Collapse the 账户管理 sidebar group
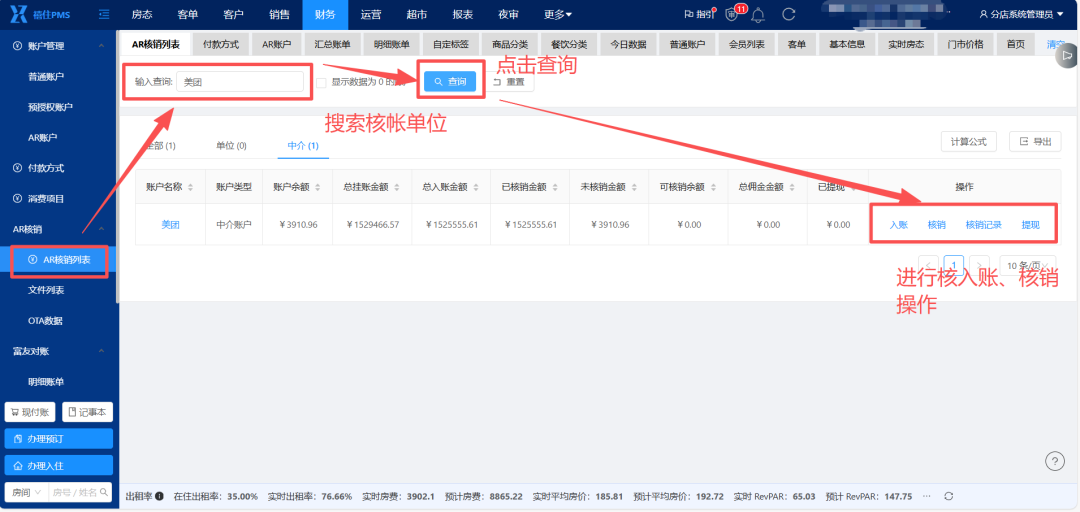The width and height of the screenshot is (1080, 512). (x=101, y=45)
